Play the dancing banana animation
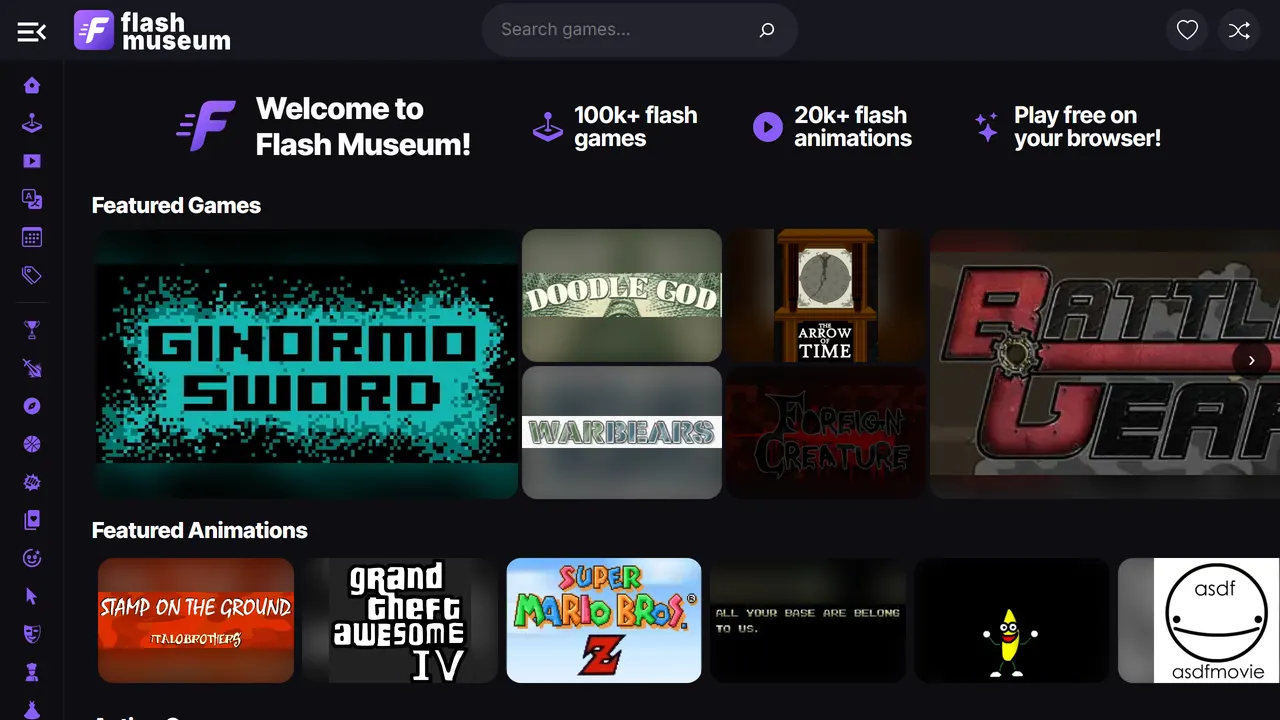The image size is (1280, 720). pyautogui.click(x=1012, y=620)
